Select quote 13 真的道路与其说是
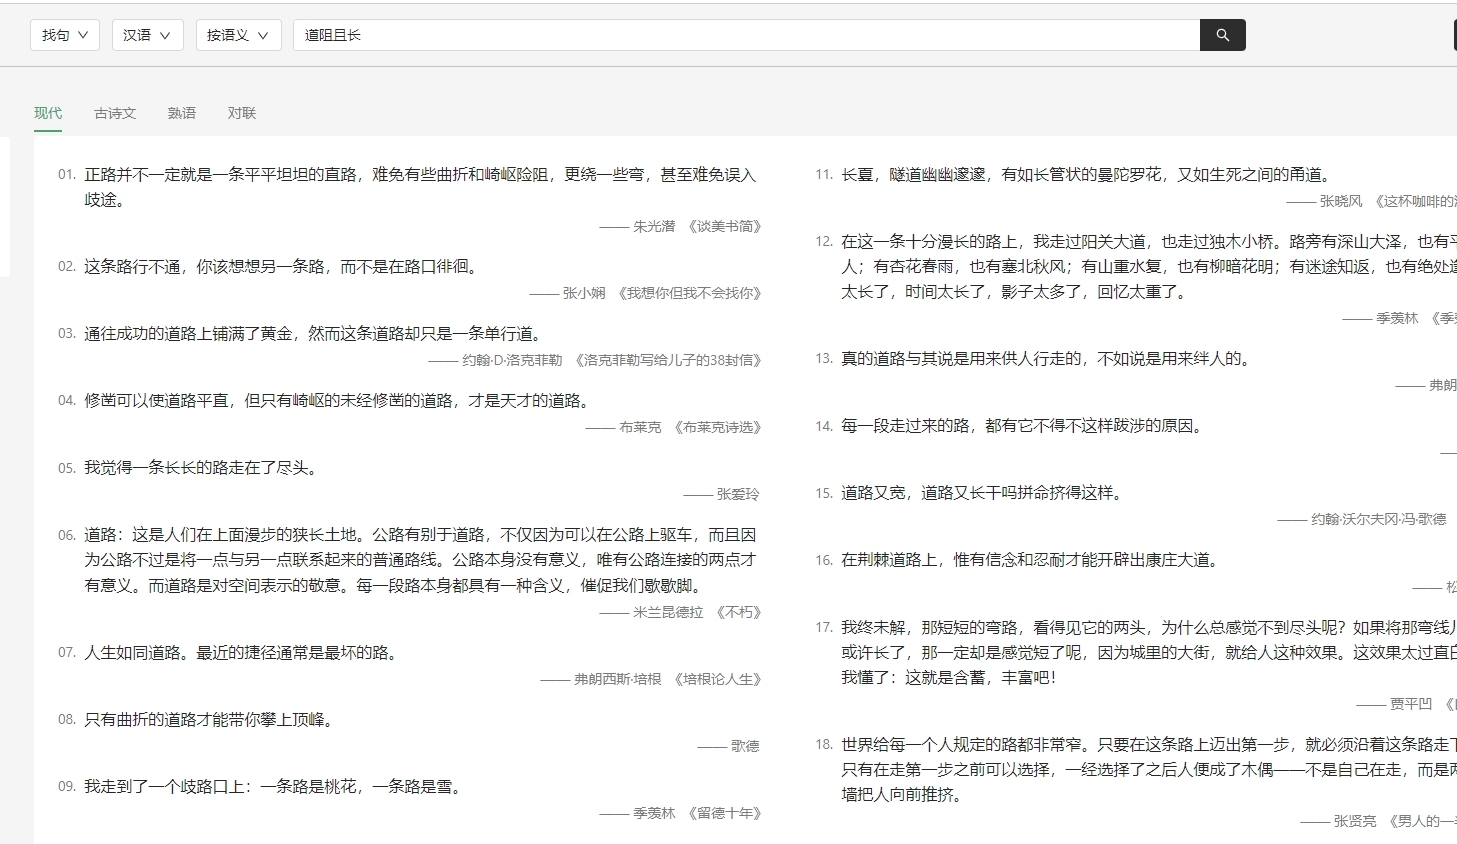The image size is (1457, 844). pos(1048,358)
